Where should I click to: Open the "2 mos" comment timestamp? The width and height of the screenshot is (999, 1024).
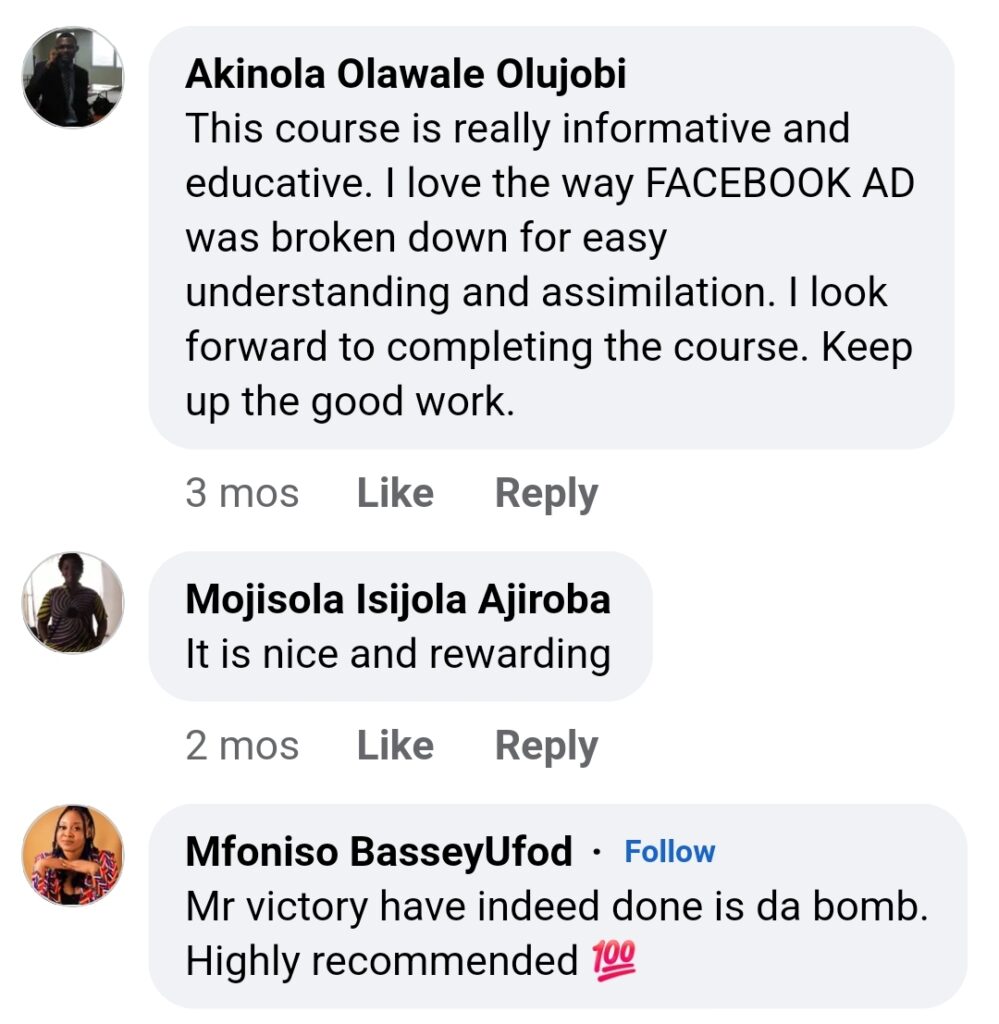[x=242, y=746]
